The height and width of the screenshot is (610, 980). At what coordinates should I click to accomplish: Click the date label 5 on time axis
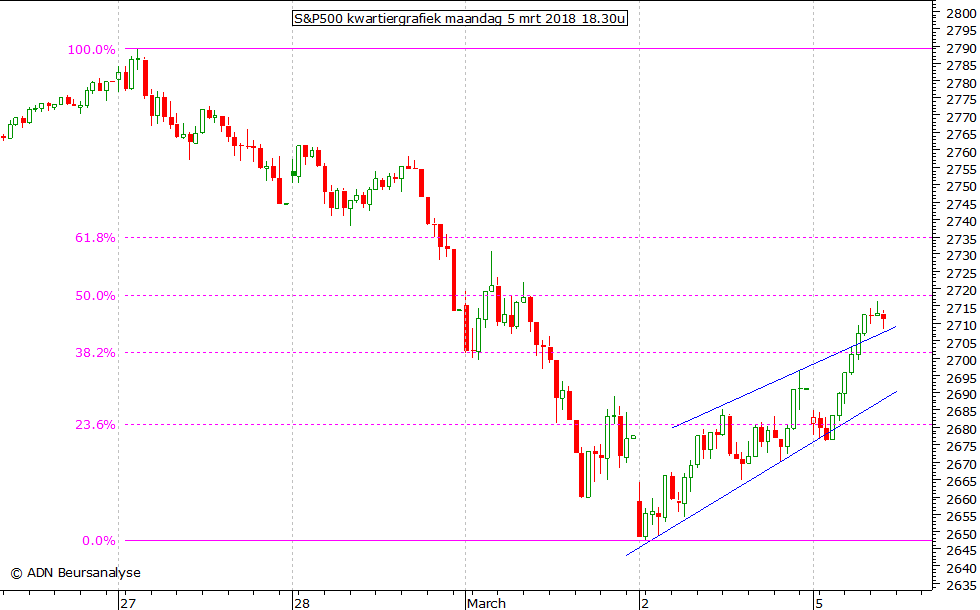pyautogui.click(x=819, y=603)
